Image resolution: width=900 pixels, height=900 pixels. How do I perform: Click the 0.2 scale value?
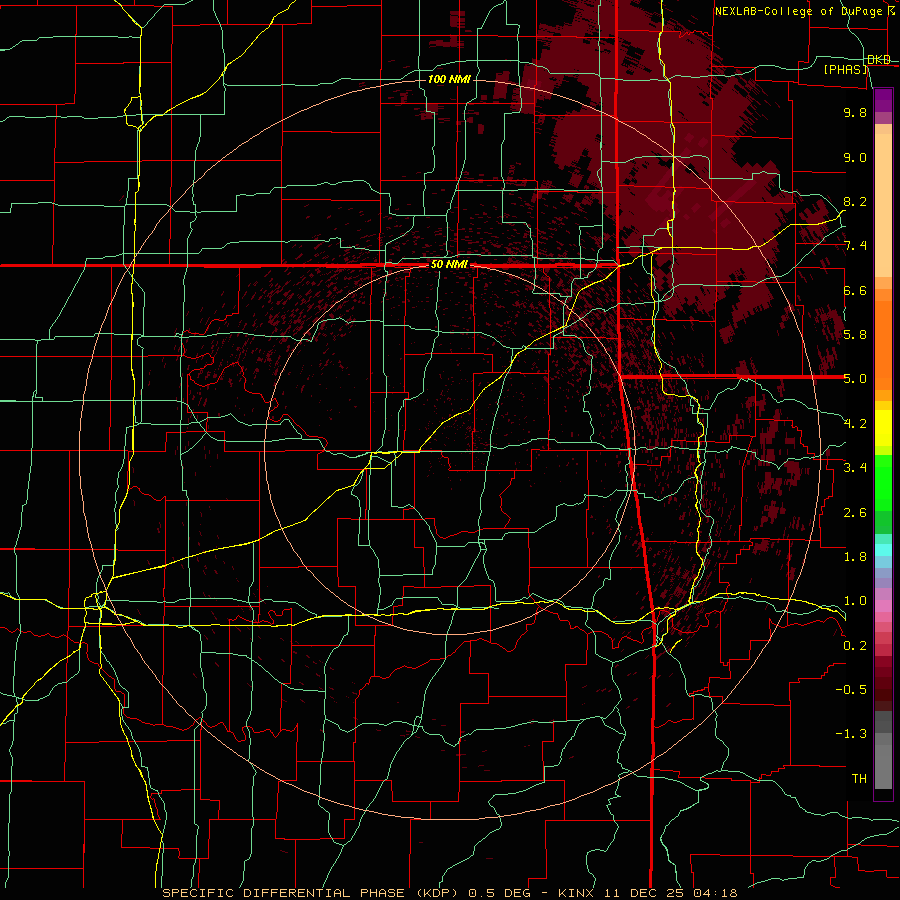(x=855, y=645)
